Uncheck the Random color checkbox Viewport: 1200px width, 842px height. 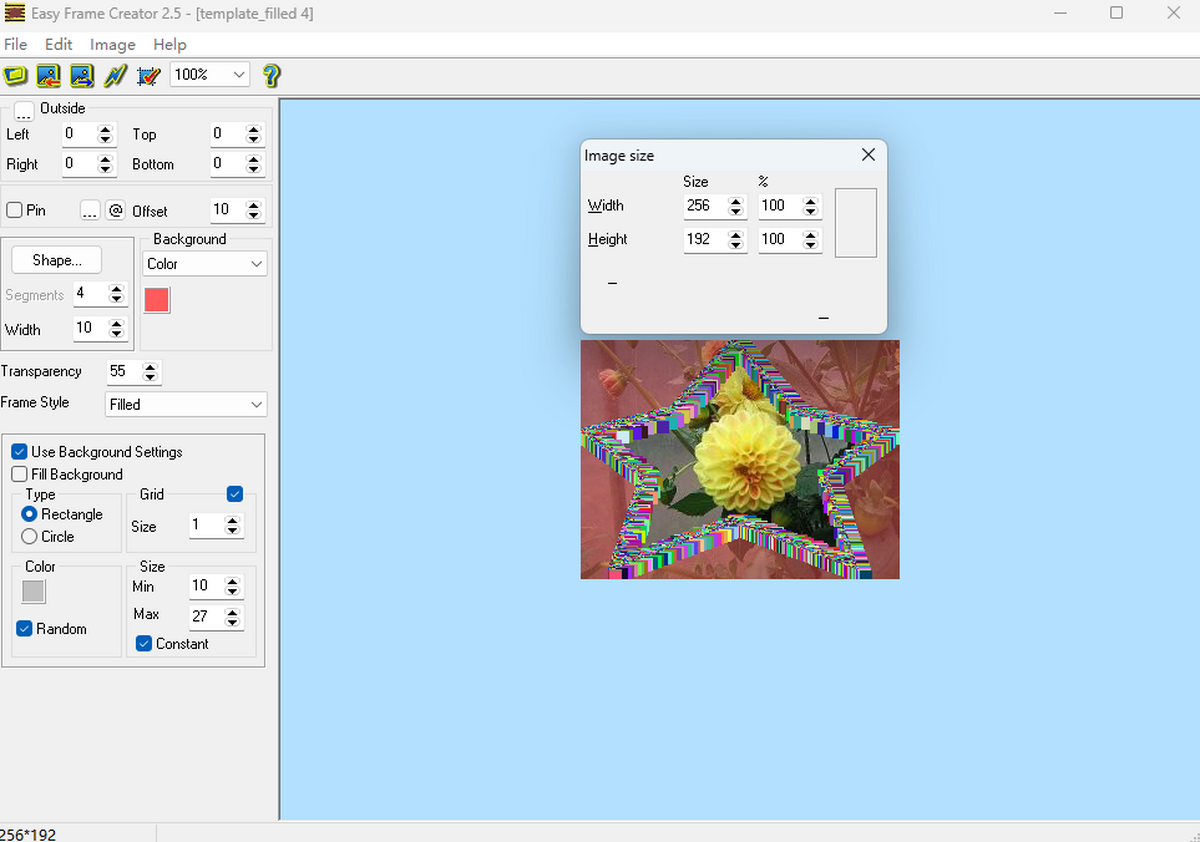[25, 629]
